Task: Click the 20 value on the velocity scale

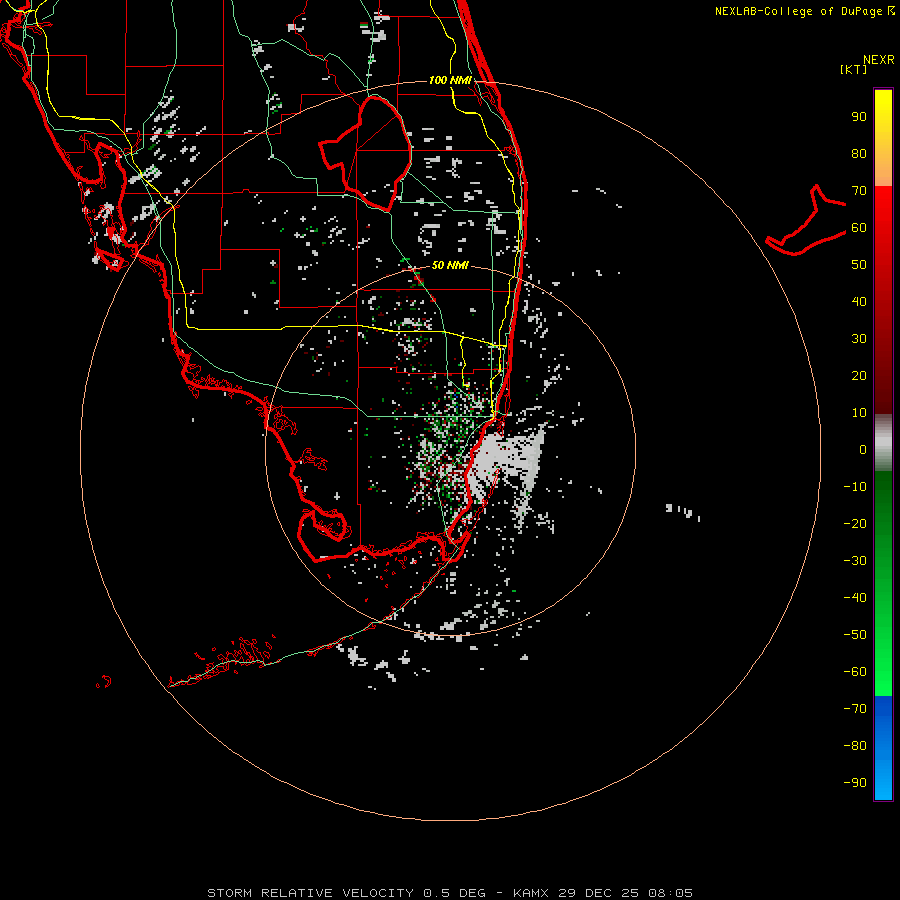Action: [x=859, y=376]
